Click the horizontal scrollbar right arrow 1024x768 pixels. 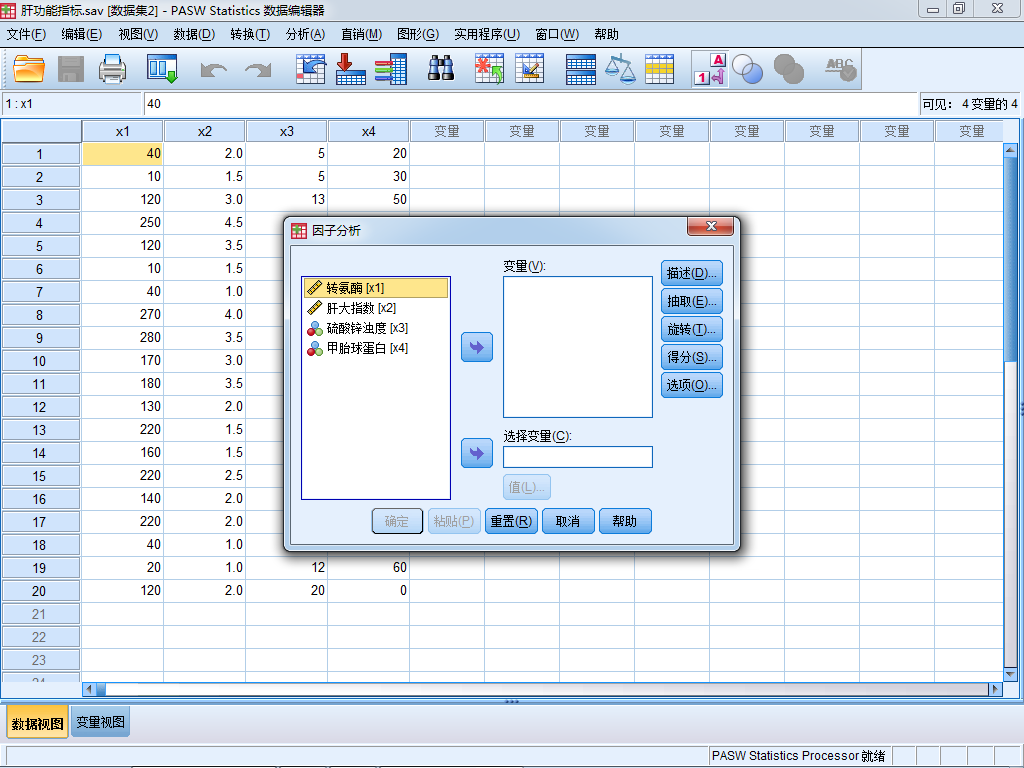point(995,688)
